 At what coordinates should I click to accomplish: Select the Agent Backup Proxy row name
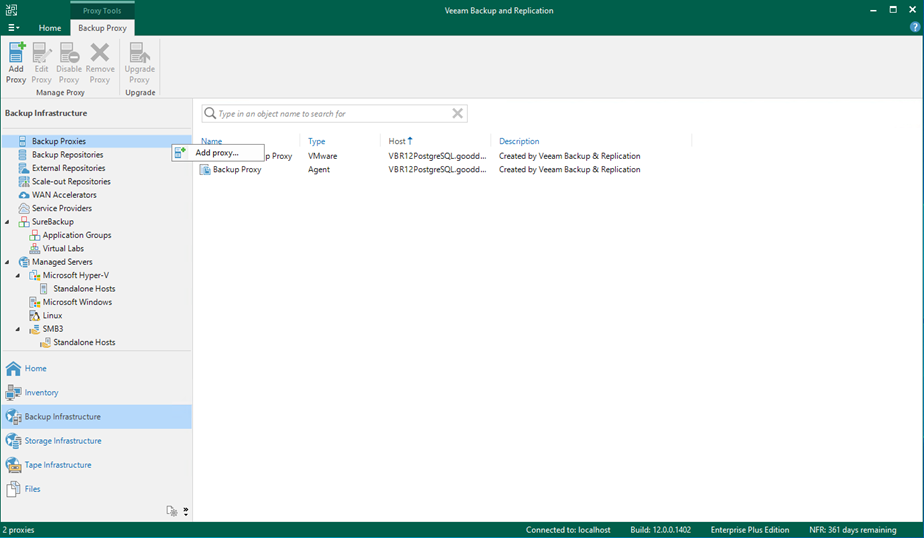pyautogui.click(x=237, y=170)
